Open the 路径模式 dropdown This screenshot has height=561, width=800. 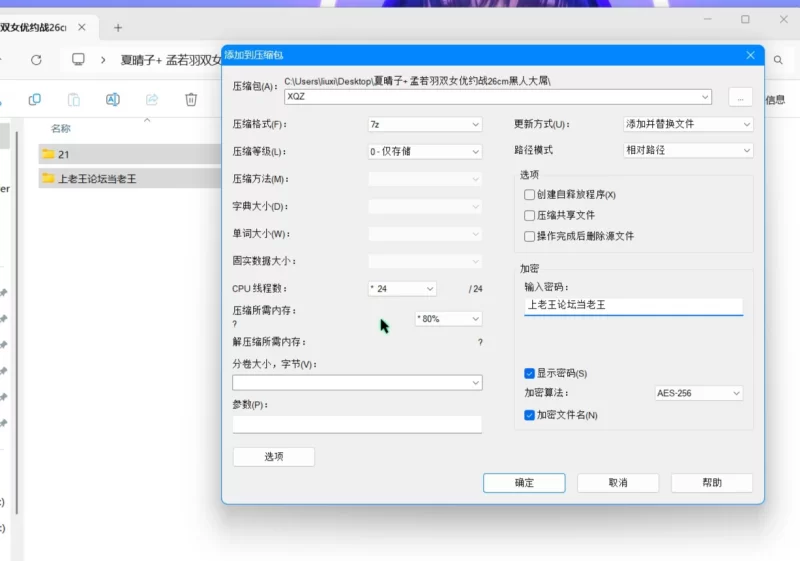[688, 150]
